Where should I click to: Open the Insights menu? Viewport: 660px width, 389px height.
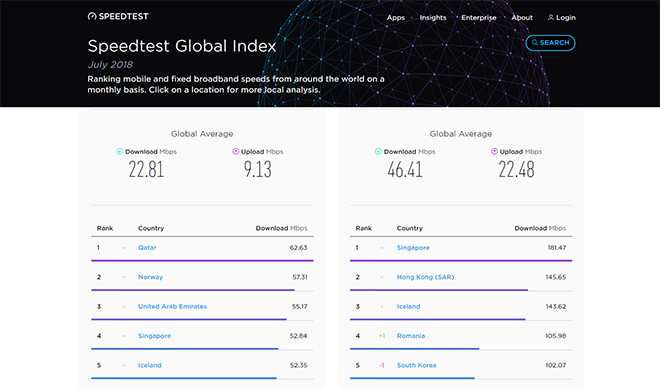[x=433, y=18]
